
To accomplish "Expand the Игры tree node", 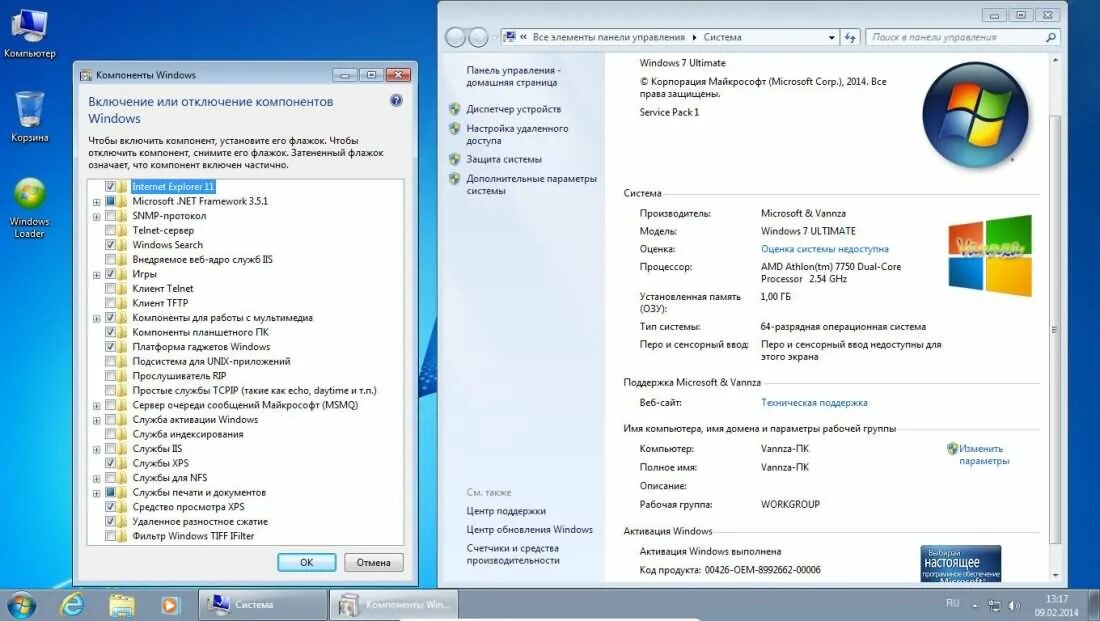I will click(97, 275).
